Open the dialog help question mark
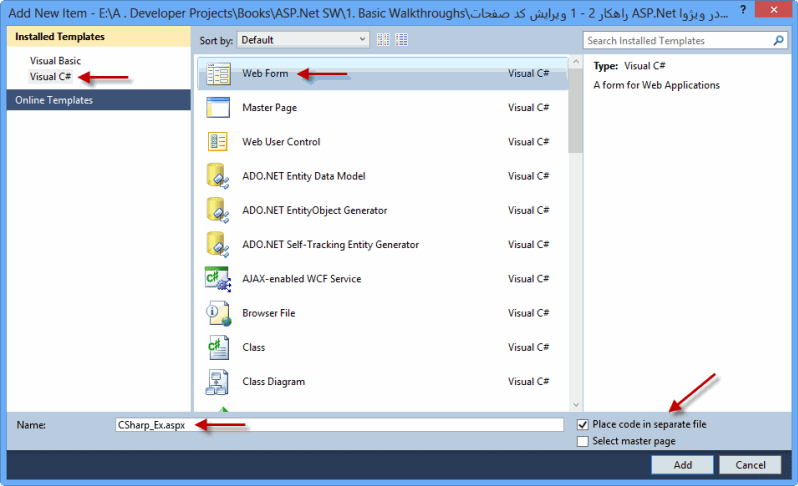The image size is (798, 486). [743, 10]
